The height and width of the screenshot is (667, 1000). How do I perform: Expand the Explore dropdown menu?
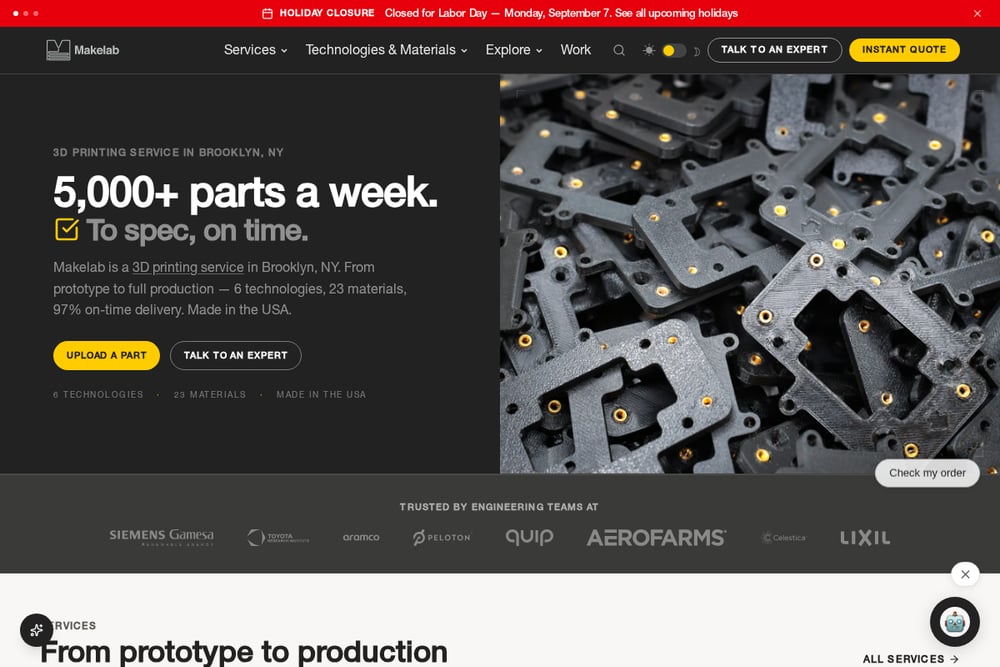coord(513,50)
